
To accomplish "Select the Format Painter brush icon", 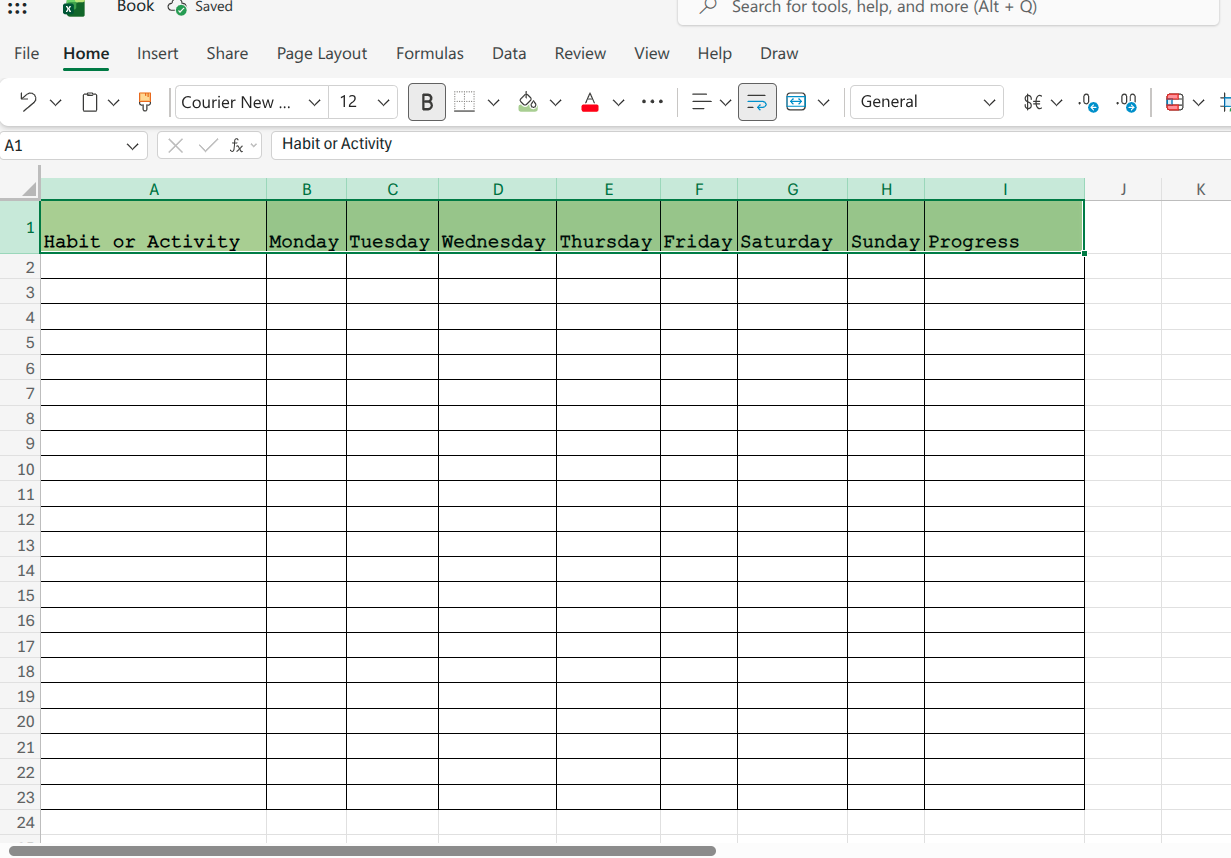I will click(145, 102).
